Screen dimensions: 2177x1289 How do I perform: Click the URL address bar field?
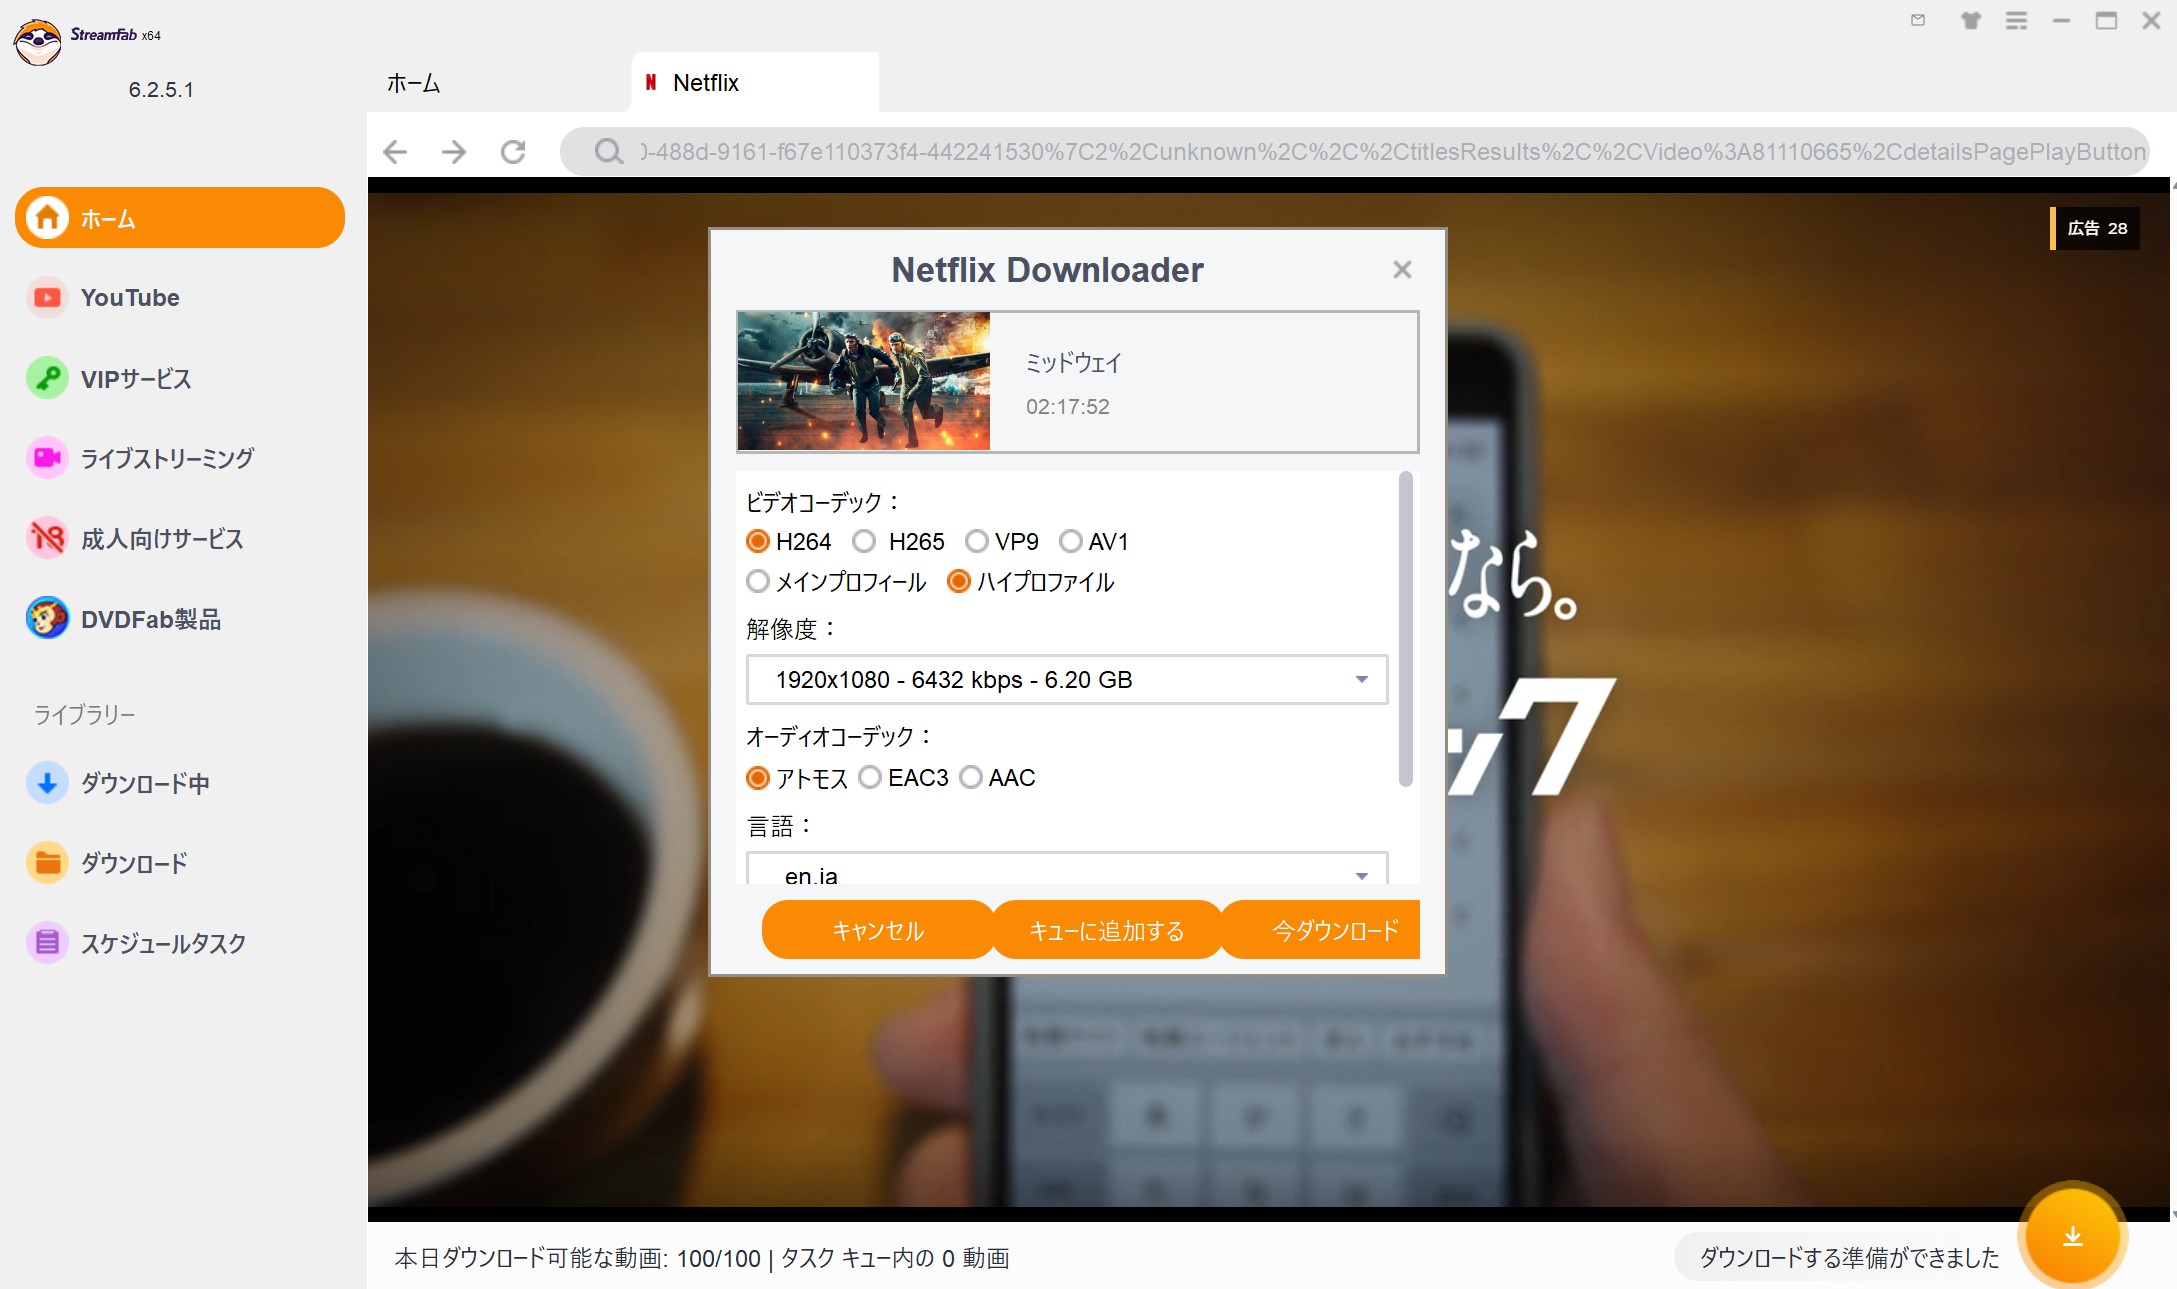[x=1354, y=151]
